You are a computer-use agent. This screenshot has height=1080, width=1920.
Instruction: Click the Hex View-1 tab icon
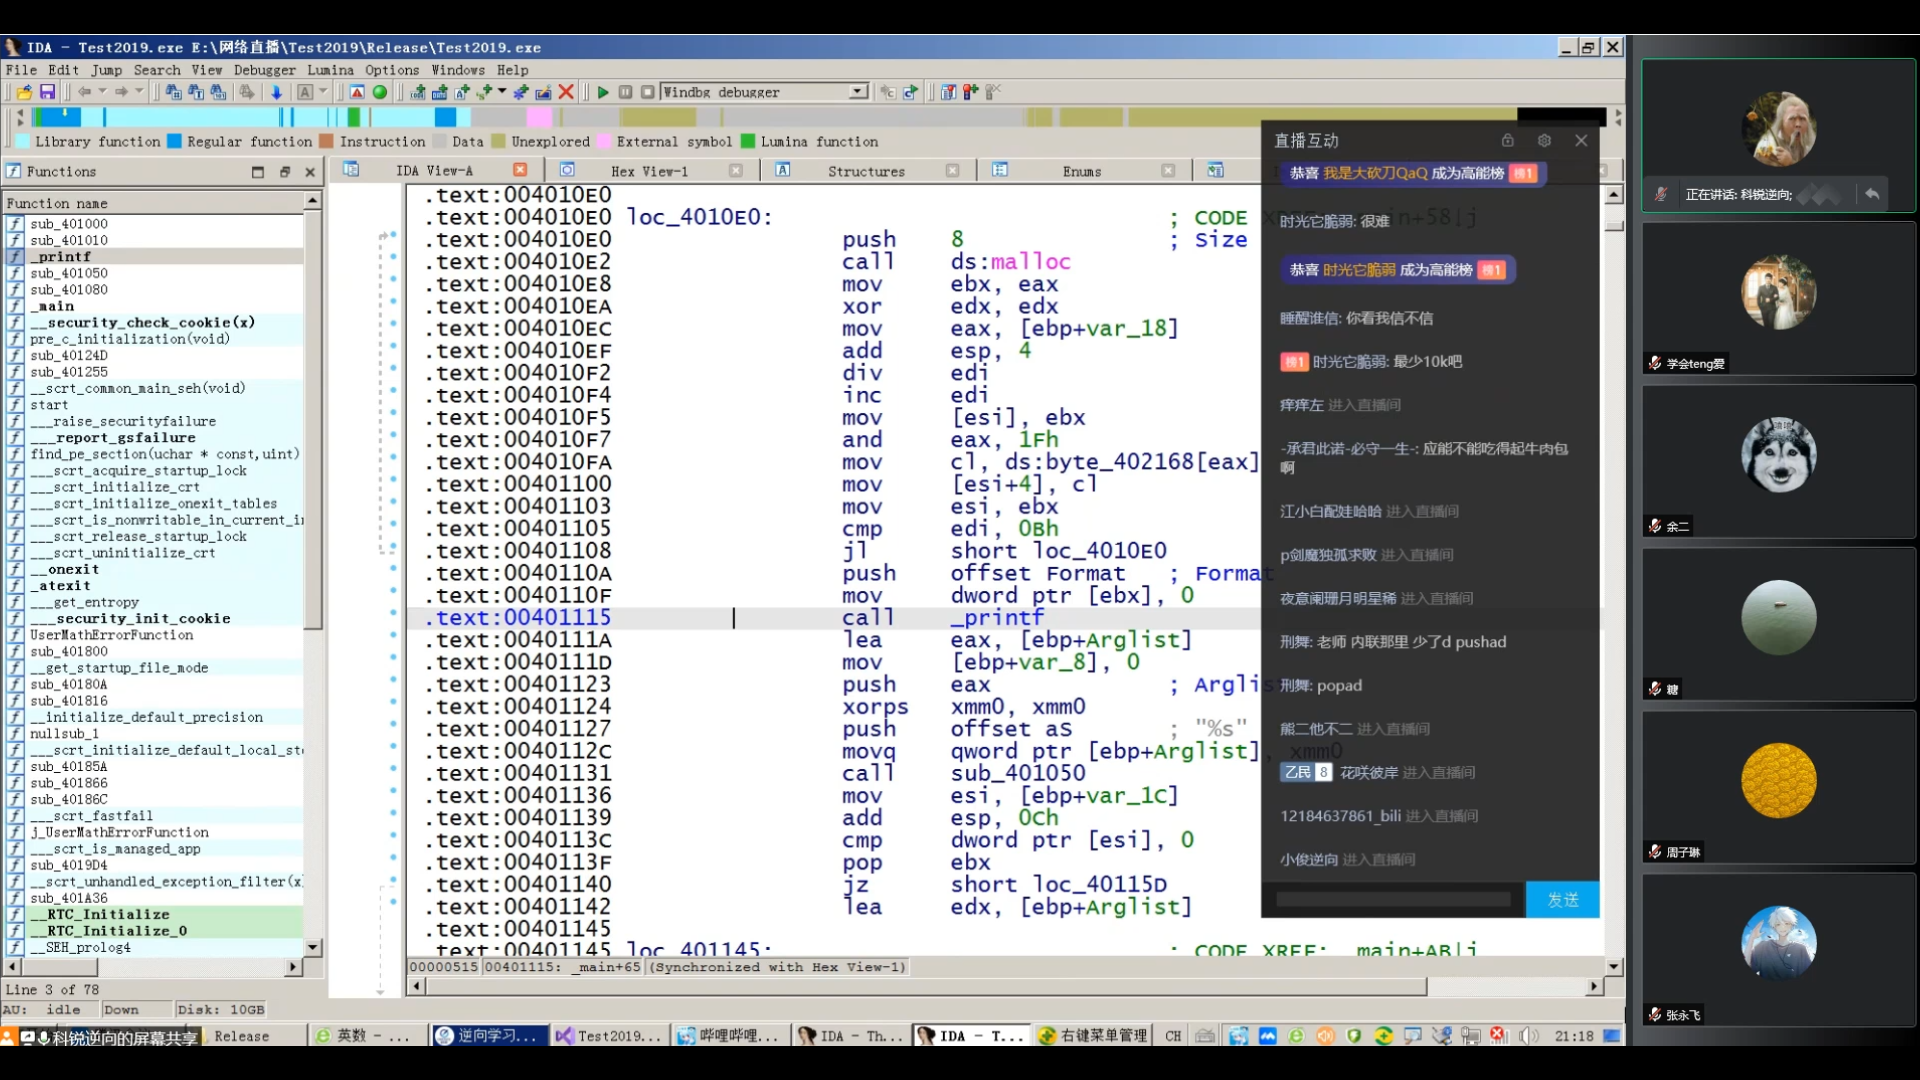tap(567, 170)
